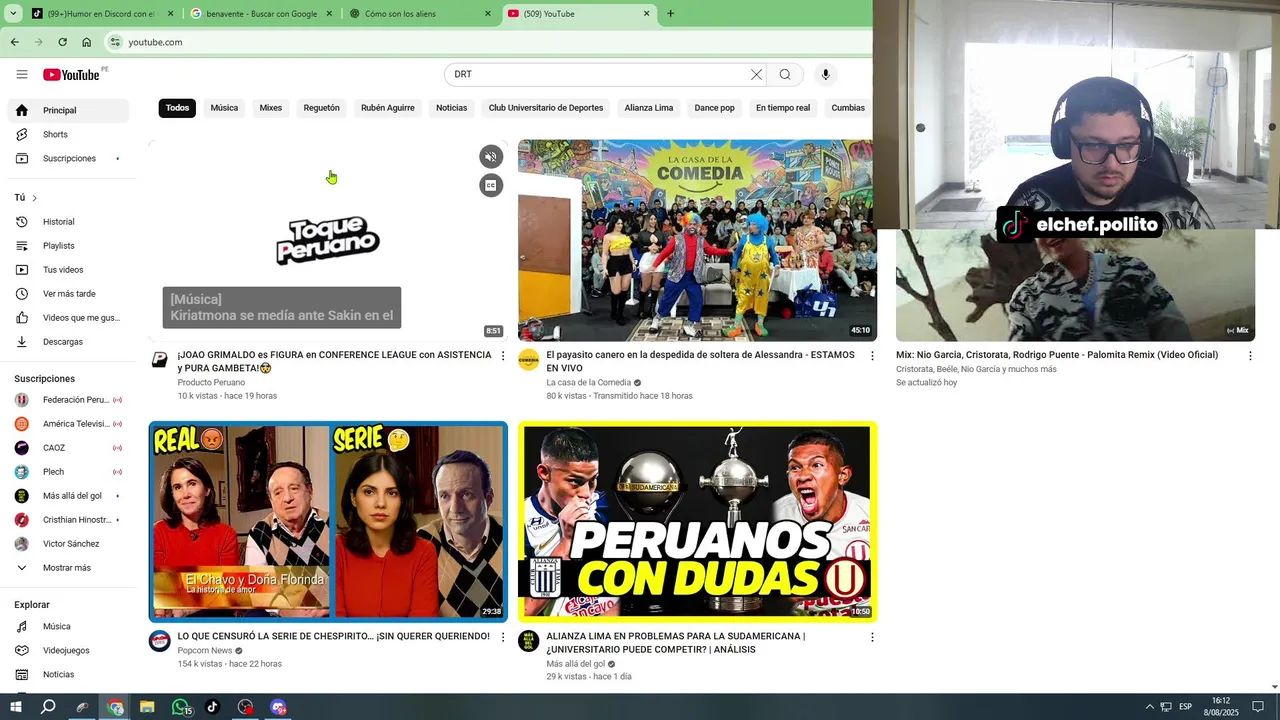Expand subscriptions with Mostrar más
The height and width of the screenshot is (720, 1280).
(x=68, y=568)
